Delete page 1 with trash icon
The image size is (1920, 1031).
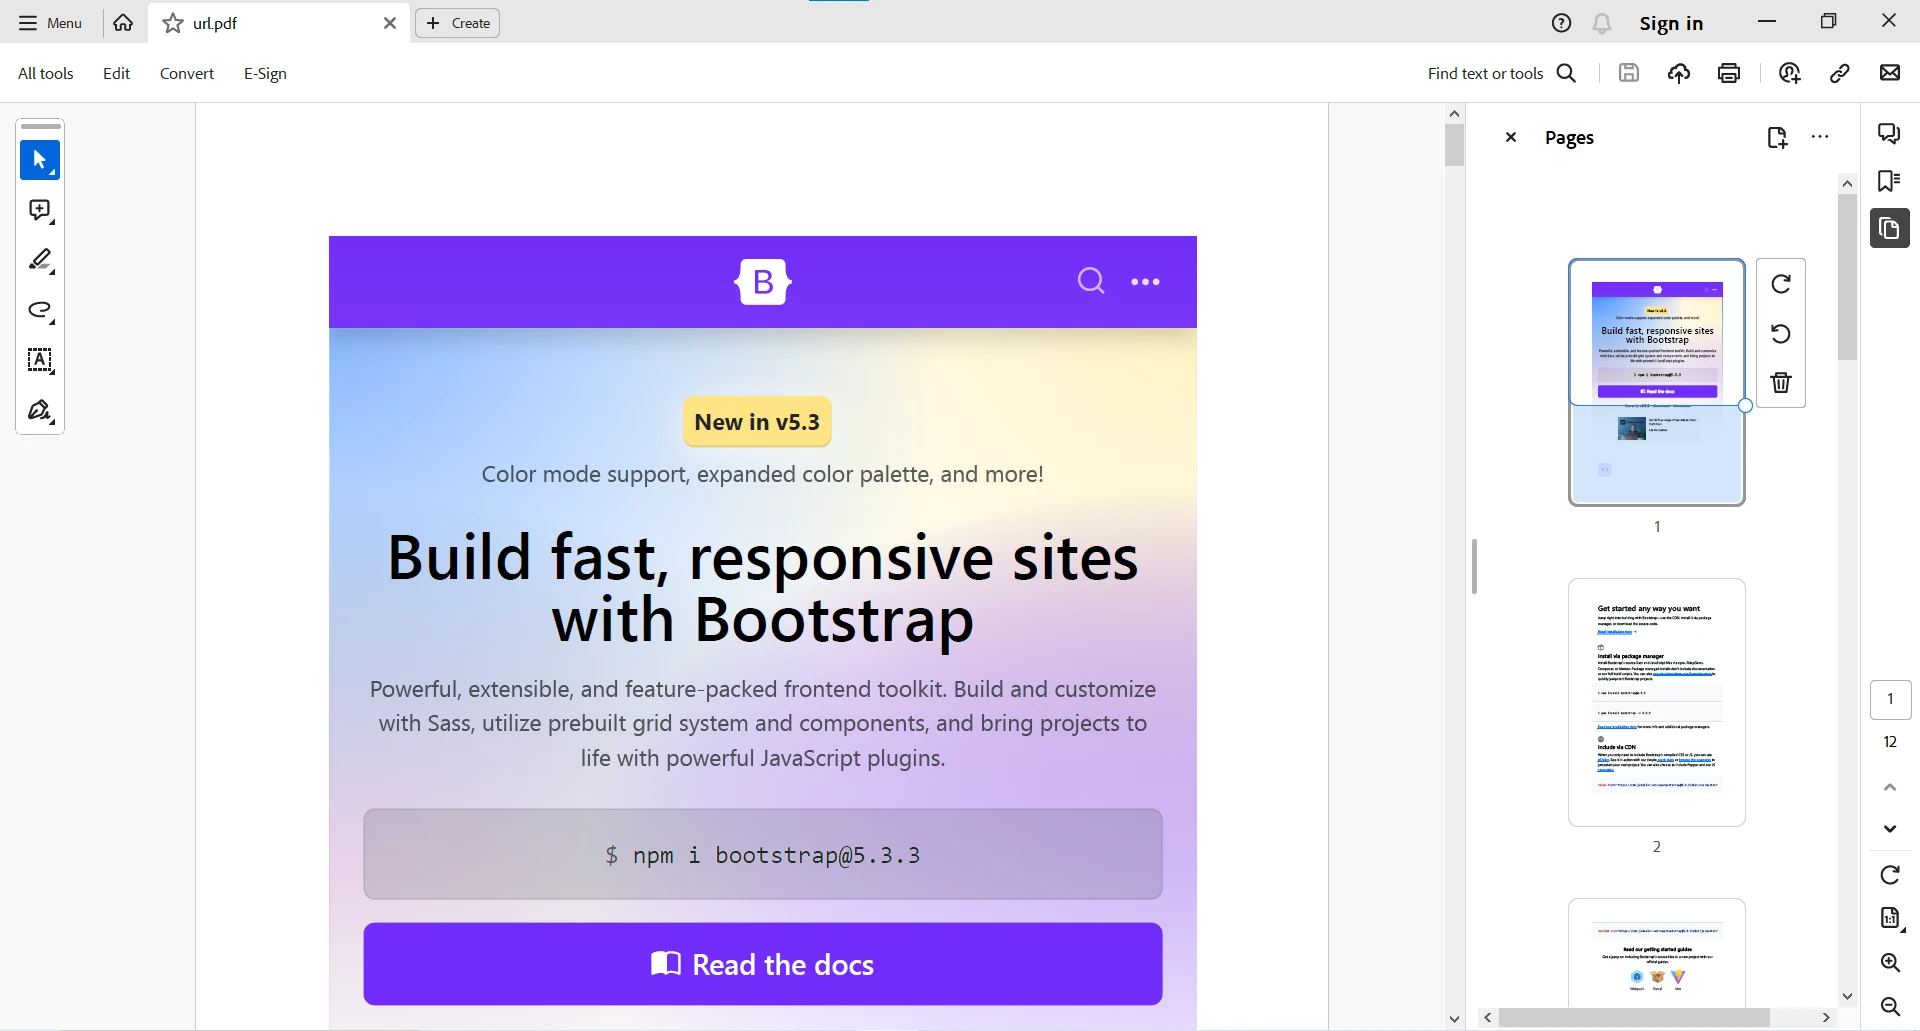coord(1781,382)
